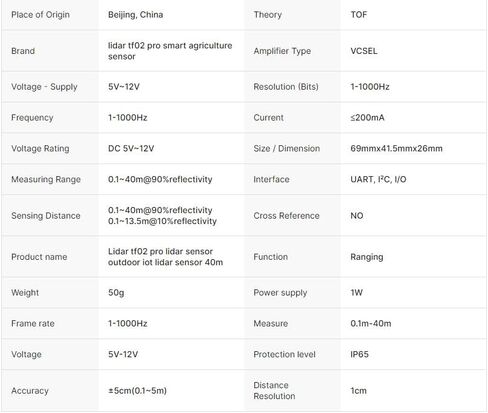Click the Measuring Range label
Image resolution: width=488 pixels, height=413 pixels.
click(46, 179)
